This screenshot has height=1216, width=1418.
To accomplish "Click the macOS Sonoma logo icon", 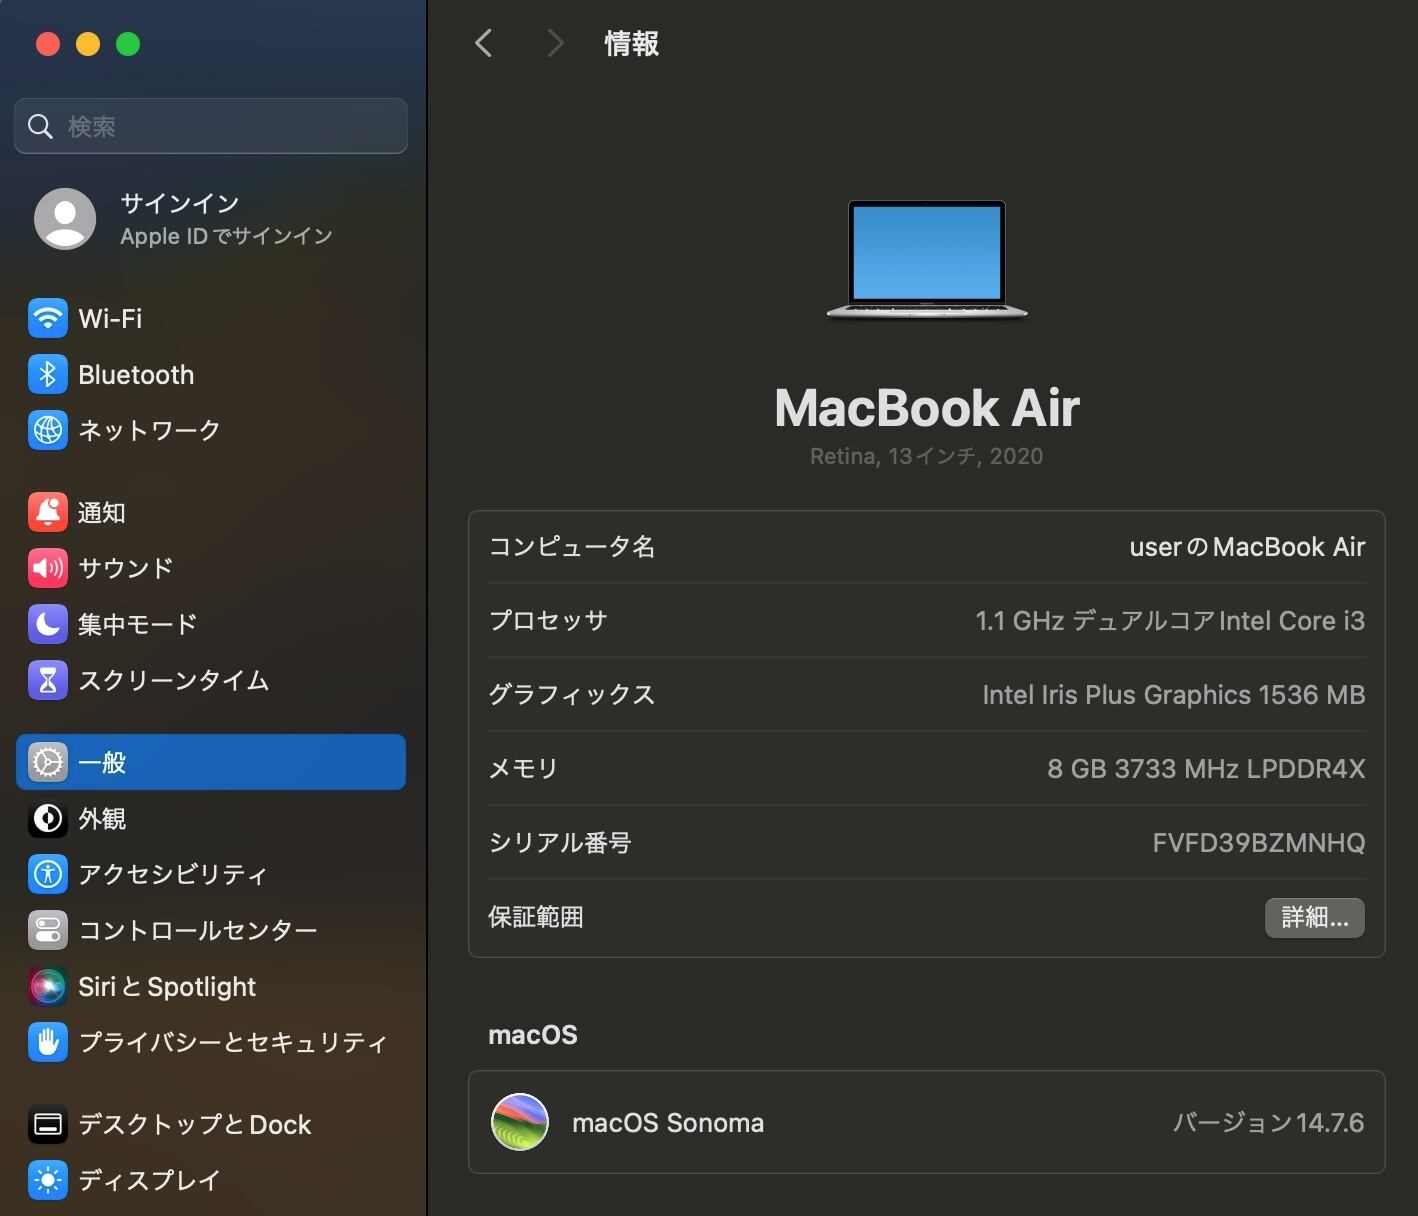I will [520, 1122].
